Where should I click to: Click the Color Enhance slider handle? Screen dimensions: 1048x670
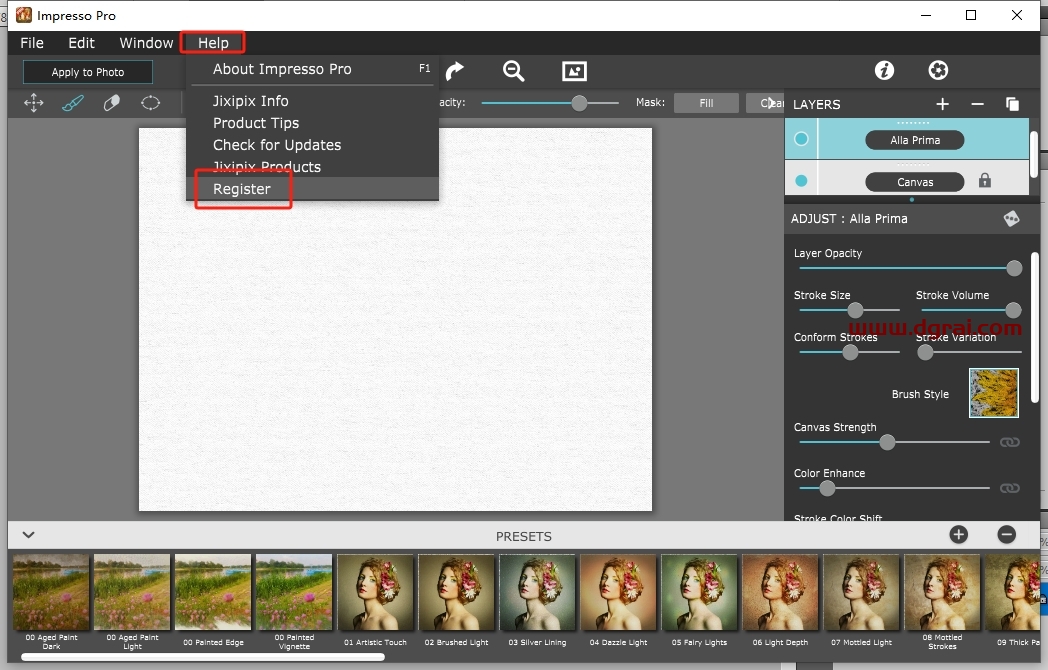827,488
